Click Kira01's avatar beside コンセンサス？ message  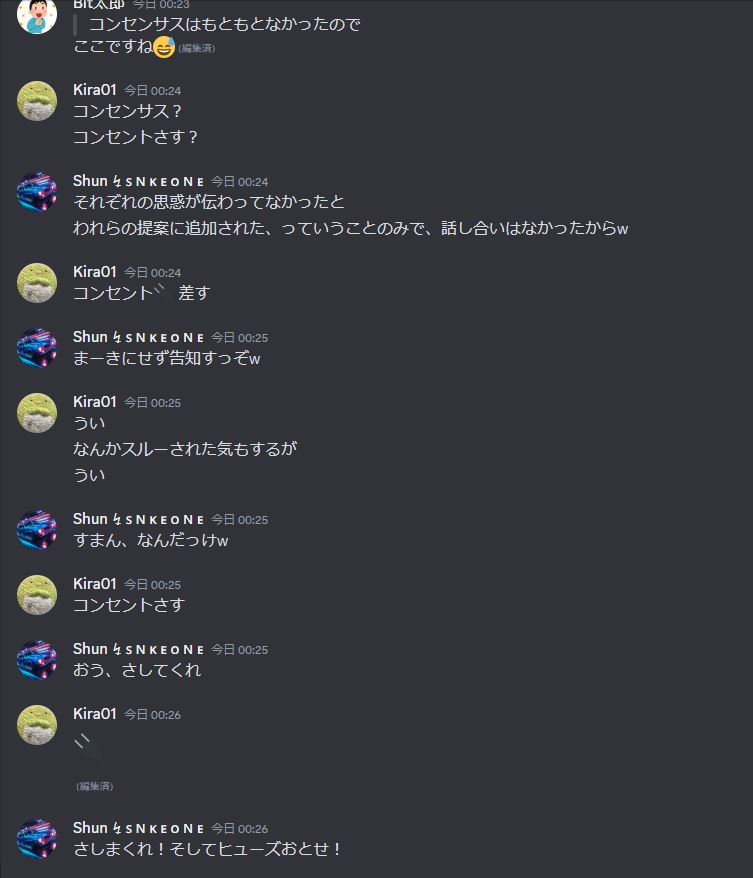click(37, 101)
